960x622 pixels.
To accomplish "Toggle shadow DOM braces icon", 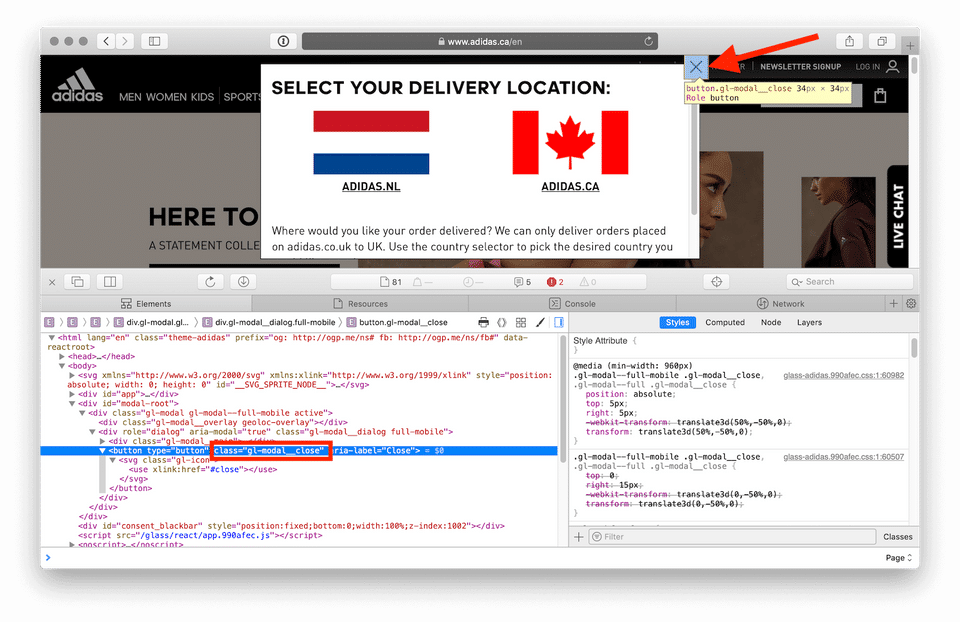I will (502, 323).
